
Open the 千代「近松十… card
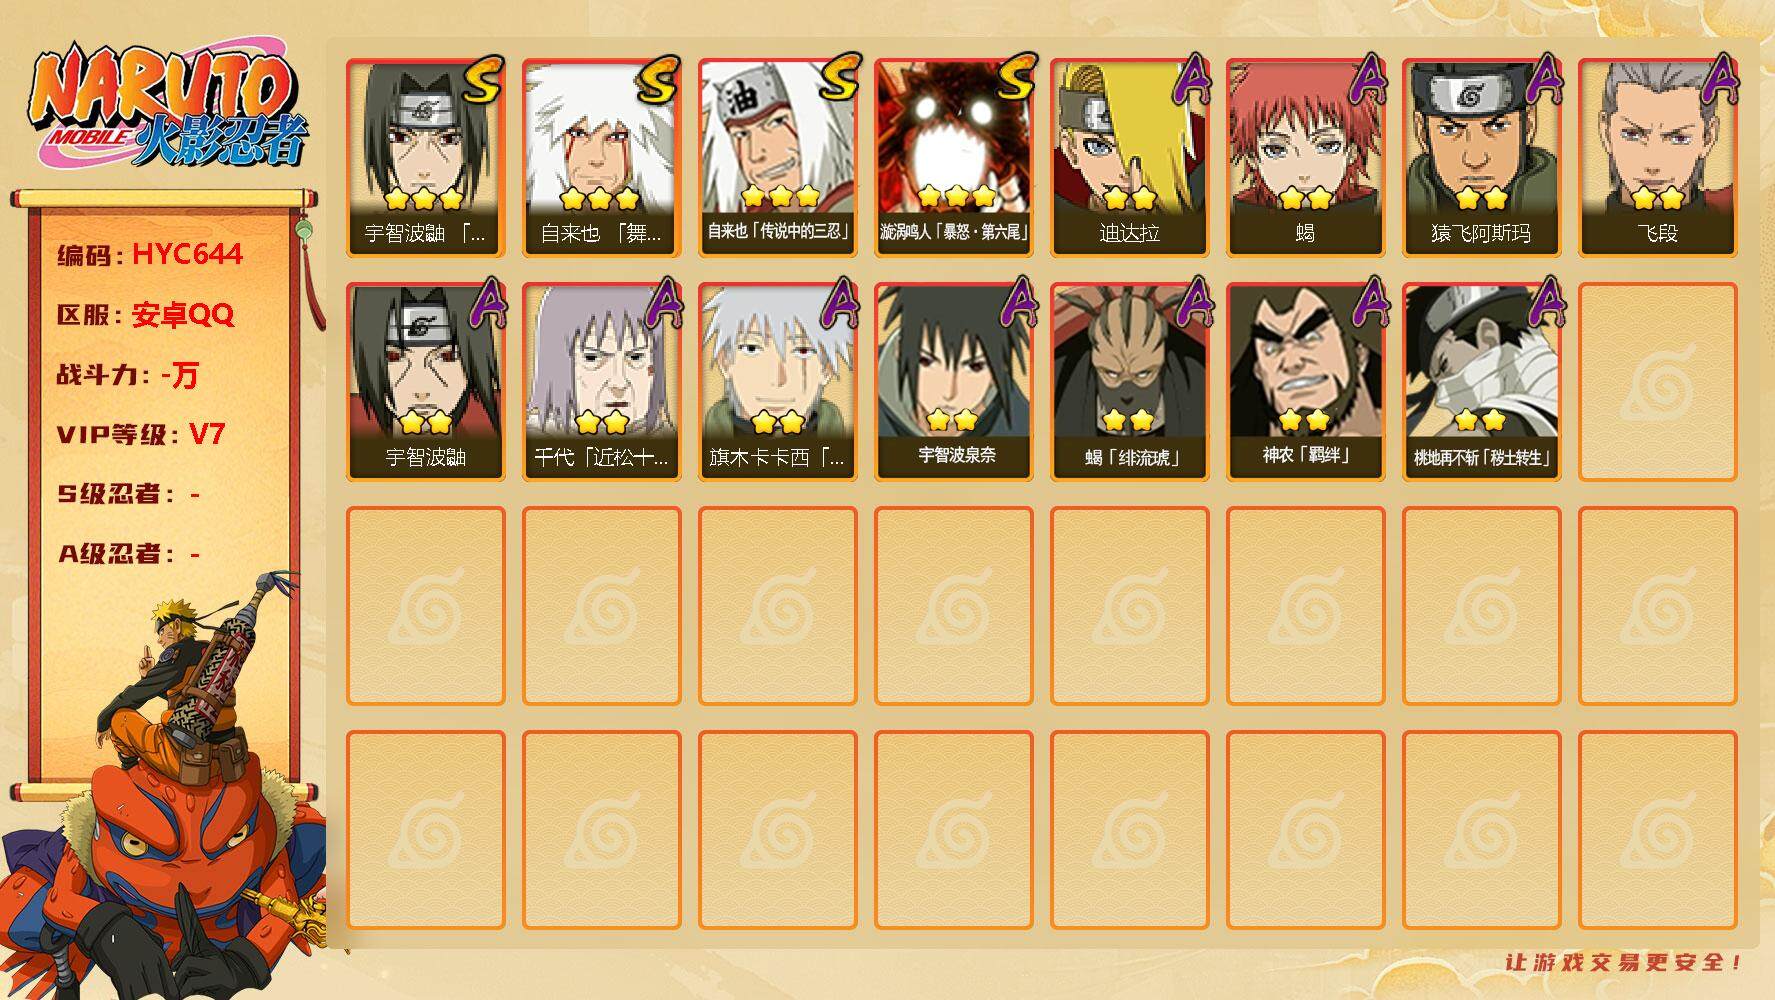[602, 382]
